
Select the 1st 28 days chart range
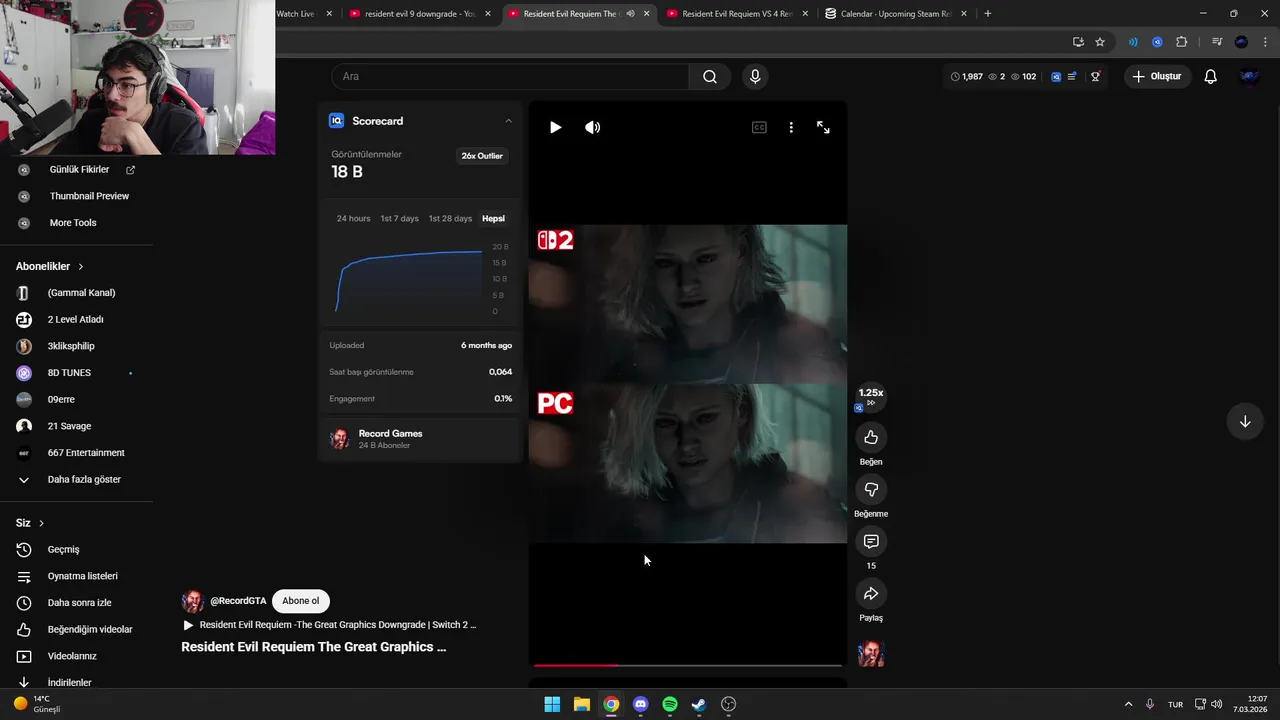(450, 218)
